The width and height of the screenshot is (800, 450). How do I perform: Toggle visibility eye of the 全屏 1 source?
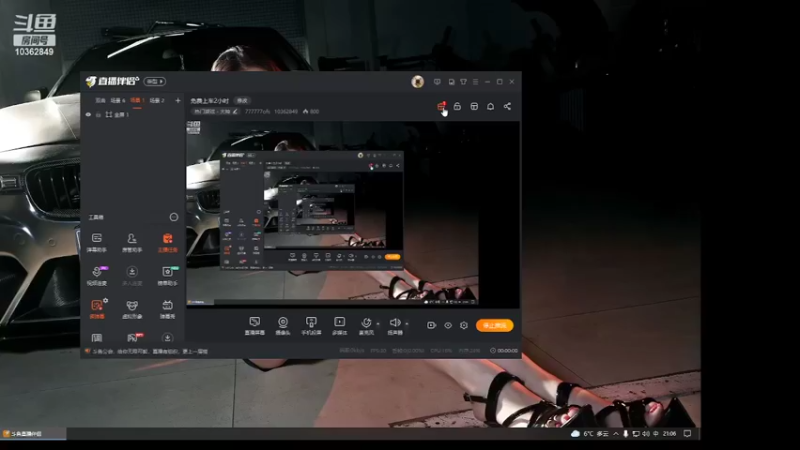[x=88, y=115]
